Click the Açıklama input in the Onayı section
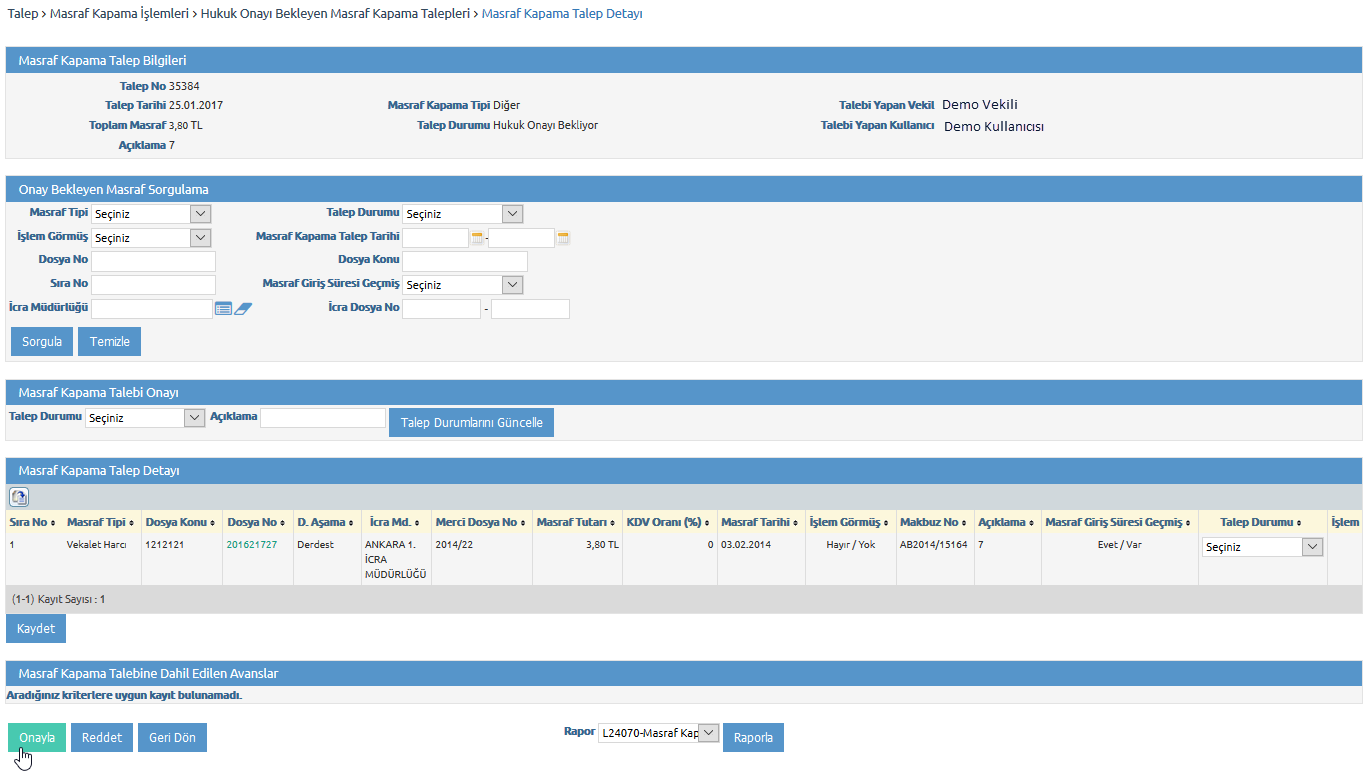Screen dimensions: 1366x775 click(x=323, y=418)
